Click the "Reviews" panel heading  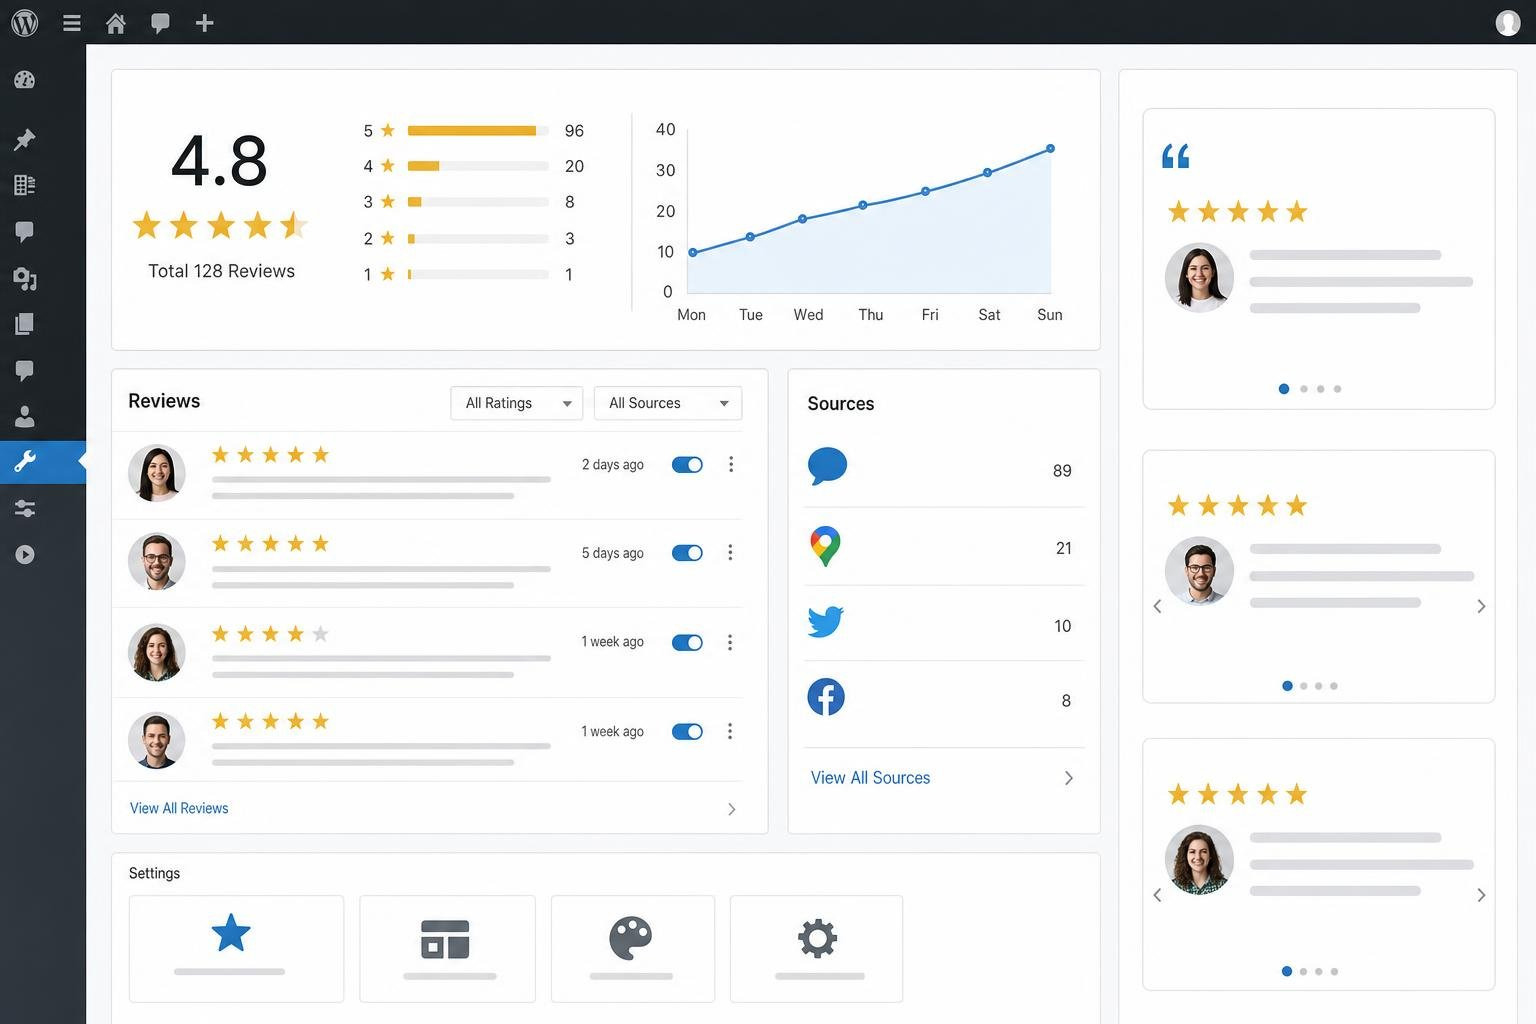click(x=164, y=401)
